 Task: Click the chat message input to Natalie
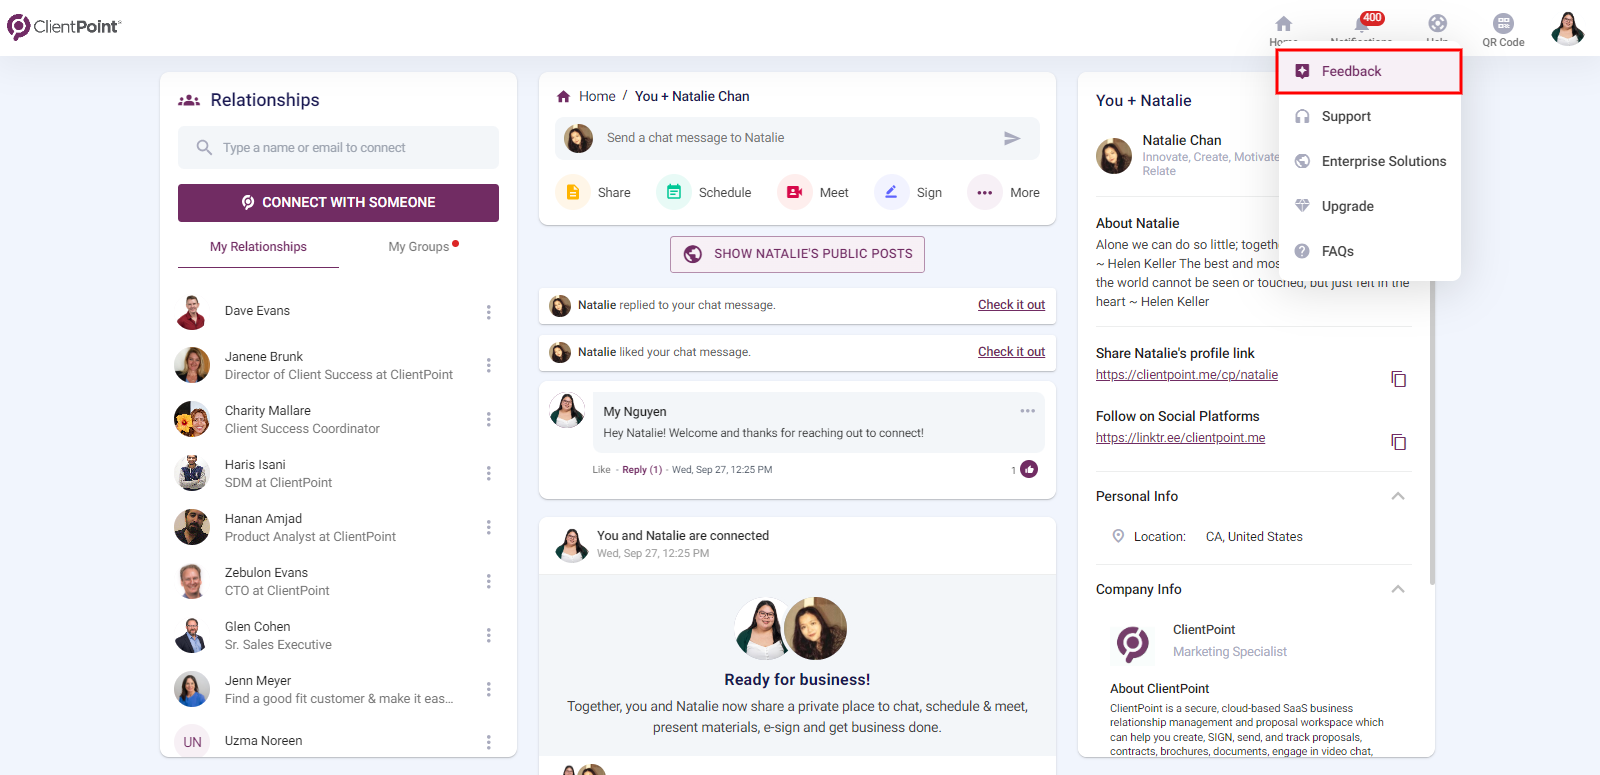tap(795, 138)
